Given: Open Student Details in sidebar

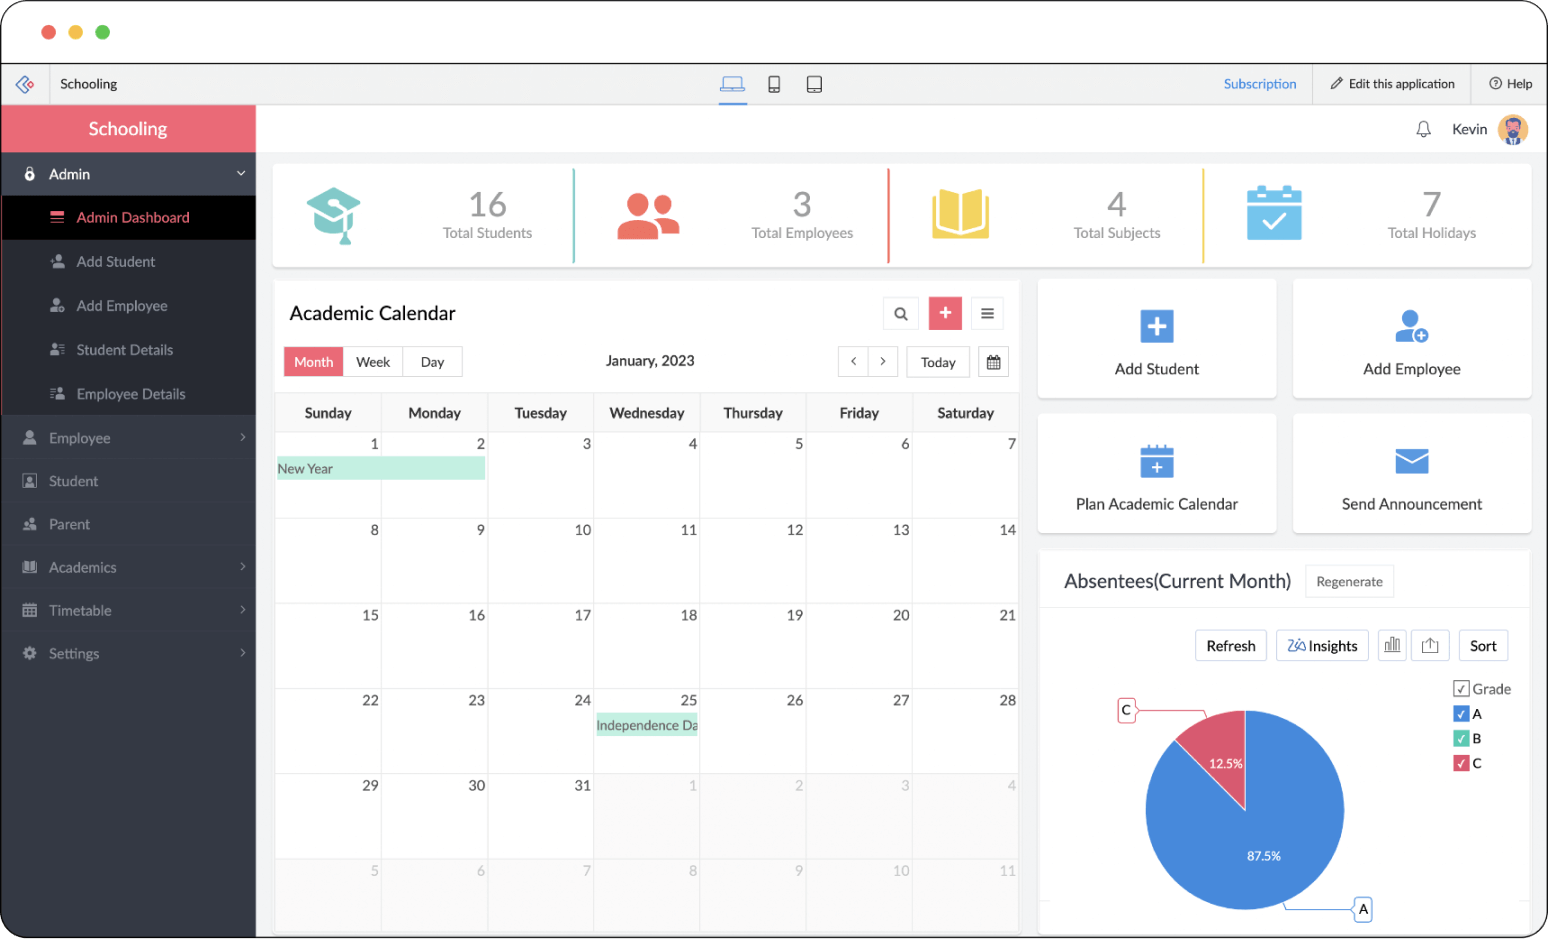Looking at the screenshot, I should (124, 350).
